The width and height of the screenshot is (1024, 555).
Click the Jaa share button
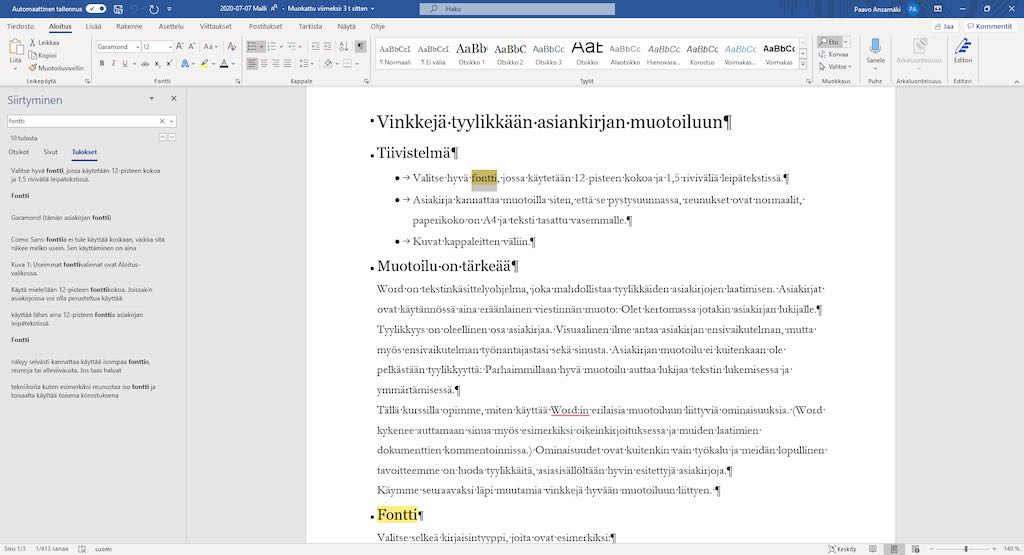(944, 26)
